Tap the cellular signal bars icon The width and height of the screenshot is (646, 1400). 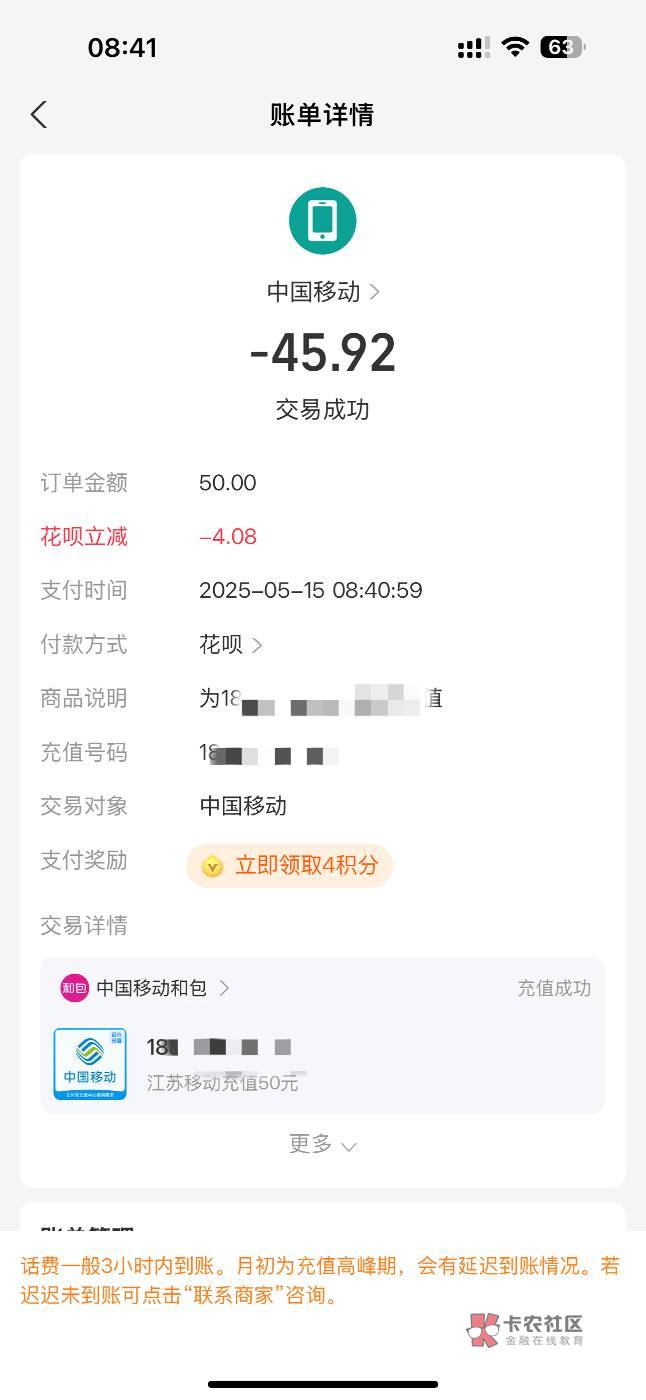click(472, 47)
